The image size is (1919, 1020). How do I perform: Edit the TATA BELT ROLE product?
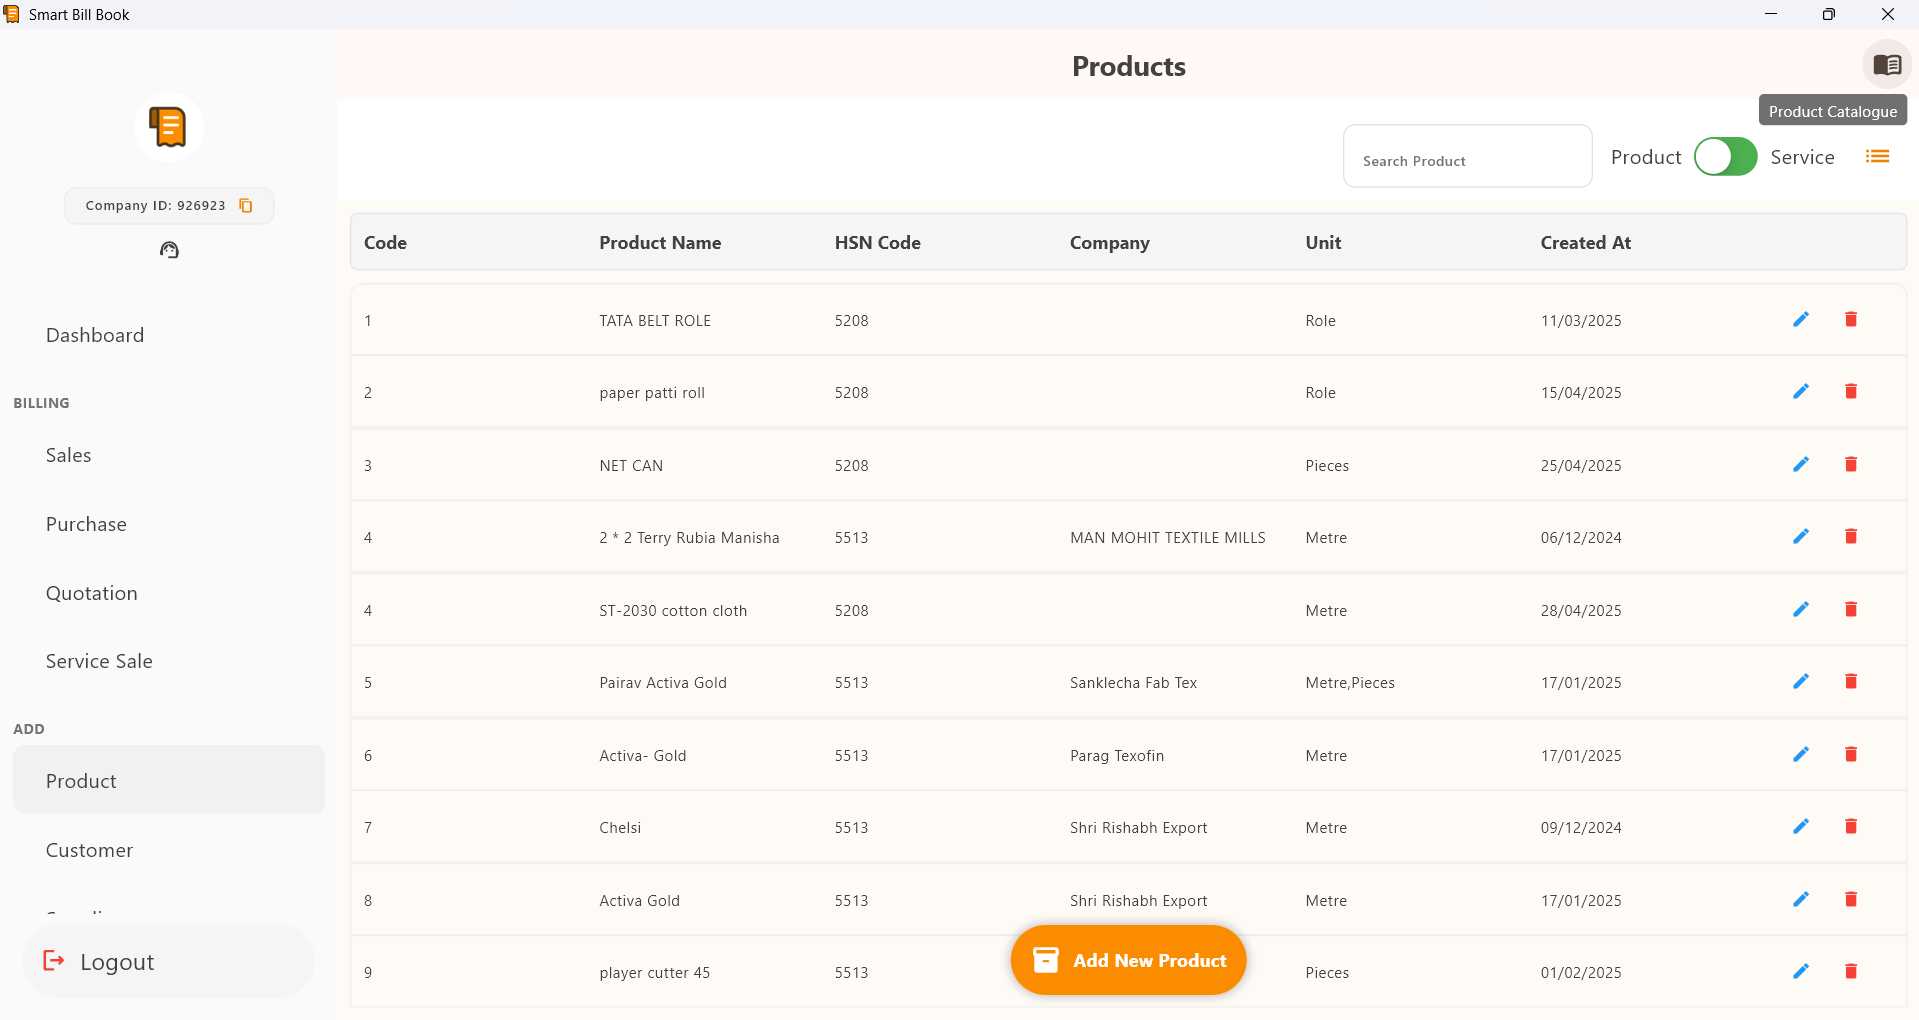pyautogui.click(x=1800, y=320)
